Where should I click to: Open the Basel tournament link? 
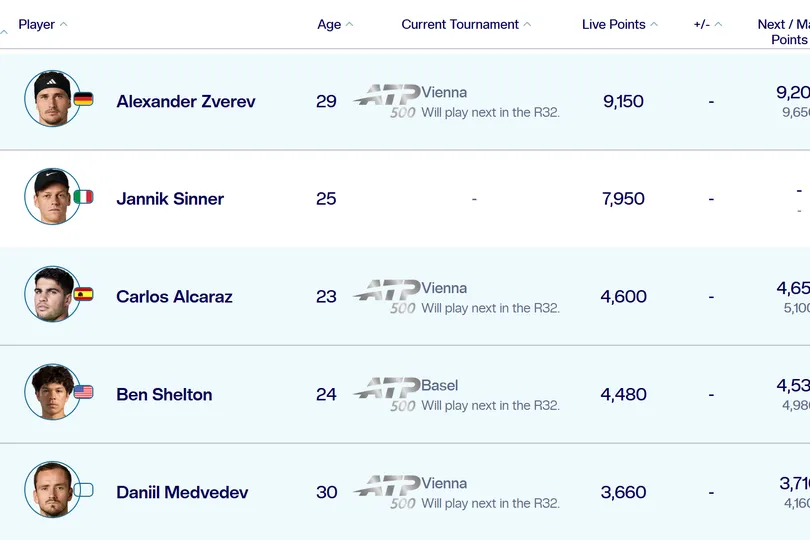pyautogui.click(x=440, y=385)
